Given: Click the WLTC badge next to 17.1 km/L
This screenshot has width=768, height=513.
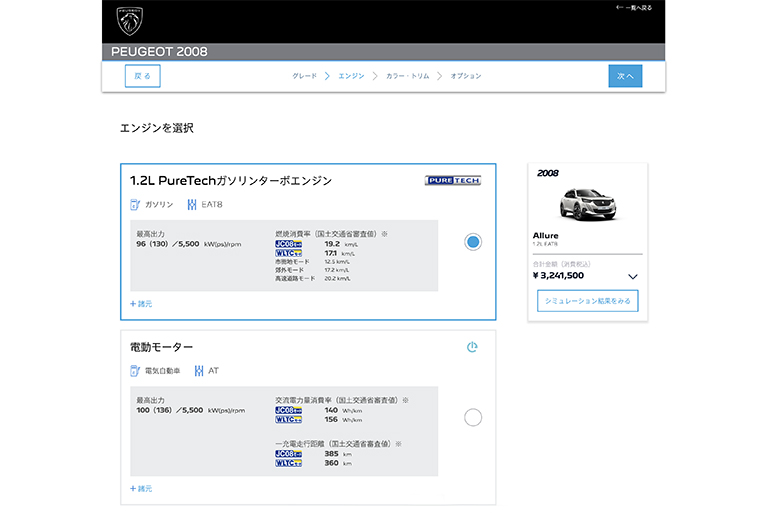Looking at the screenshot, I should click(288, 253).
